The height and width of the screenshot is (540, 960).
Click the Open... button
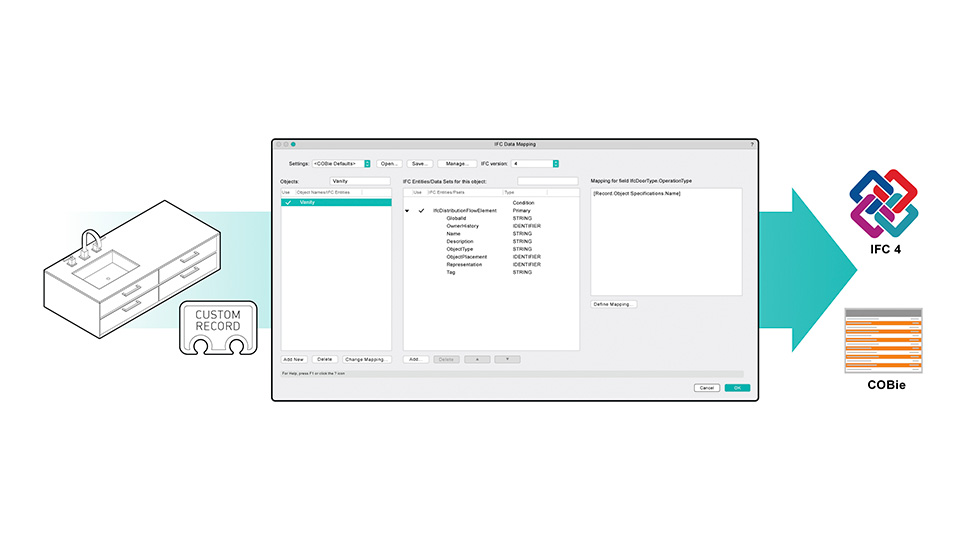[389, 164]
